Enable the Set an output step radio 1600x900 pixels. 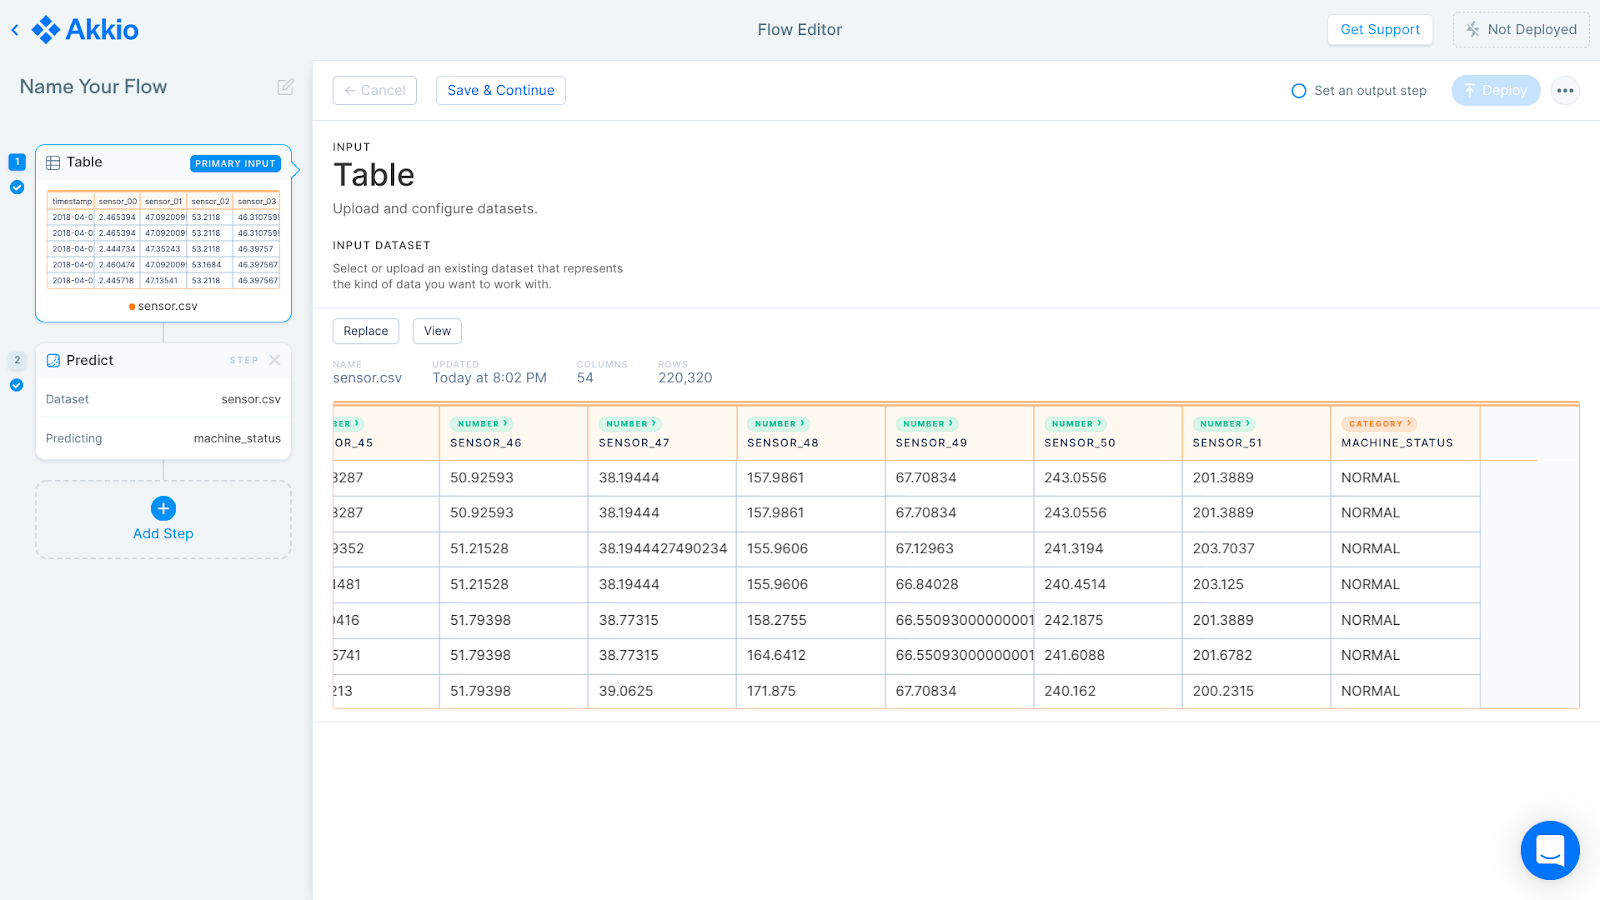1298,90
